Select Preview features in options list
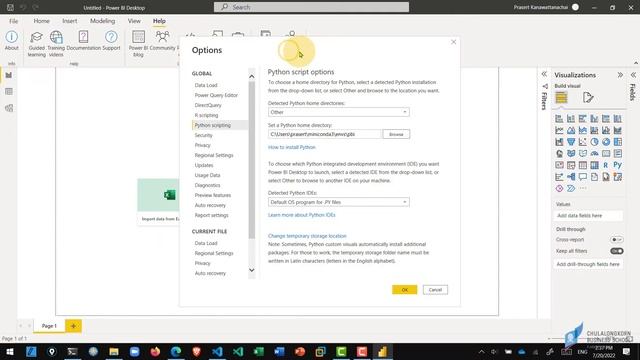640x360 pixels. point(213,195)
